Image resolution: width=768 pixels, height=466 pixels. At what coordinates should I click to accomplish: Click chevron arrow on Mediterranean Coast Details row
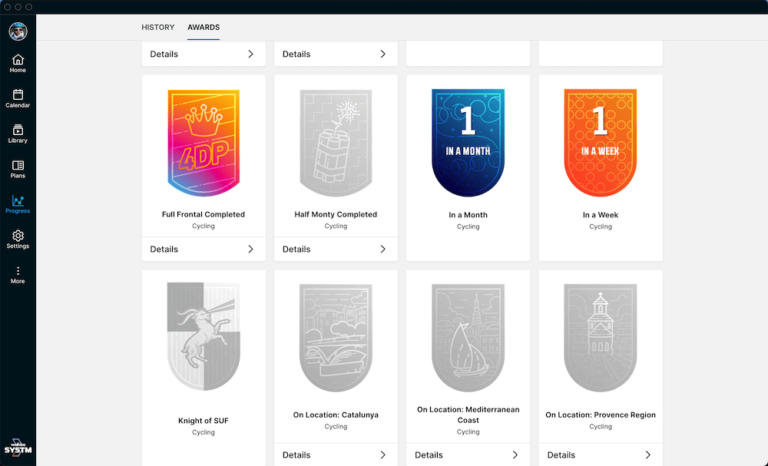(515, 455)
